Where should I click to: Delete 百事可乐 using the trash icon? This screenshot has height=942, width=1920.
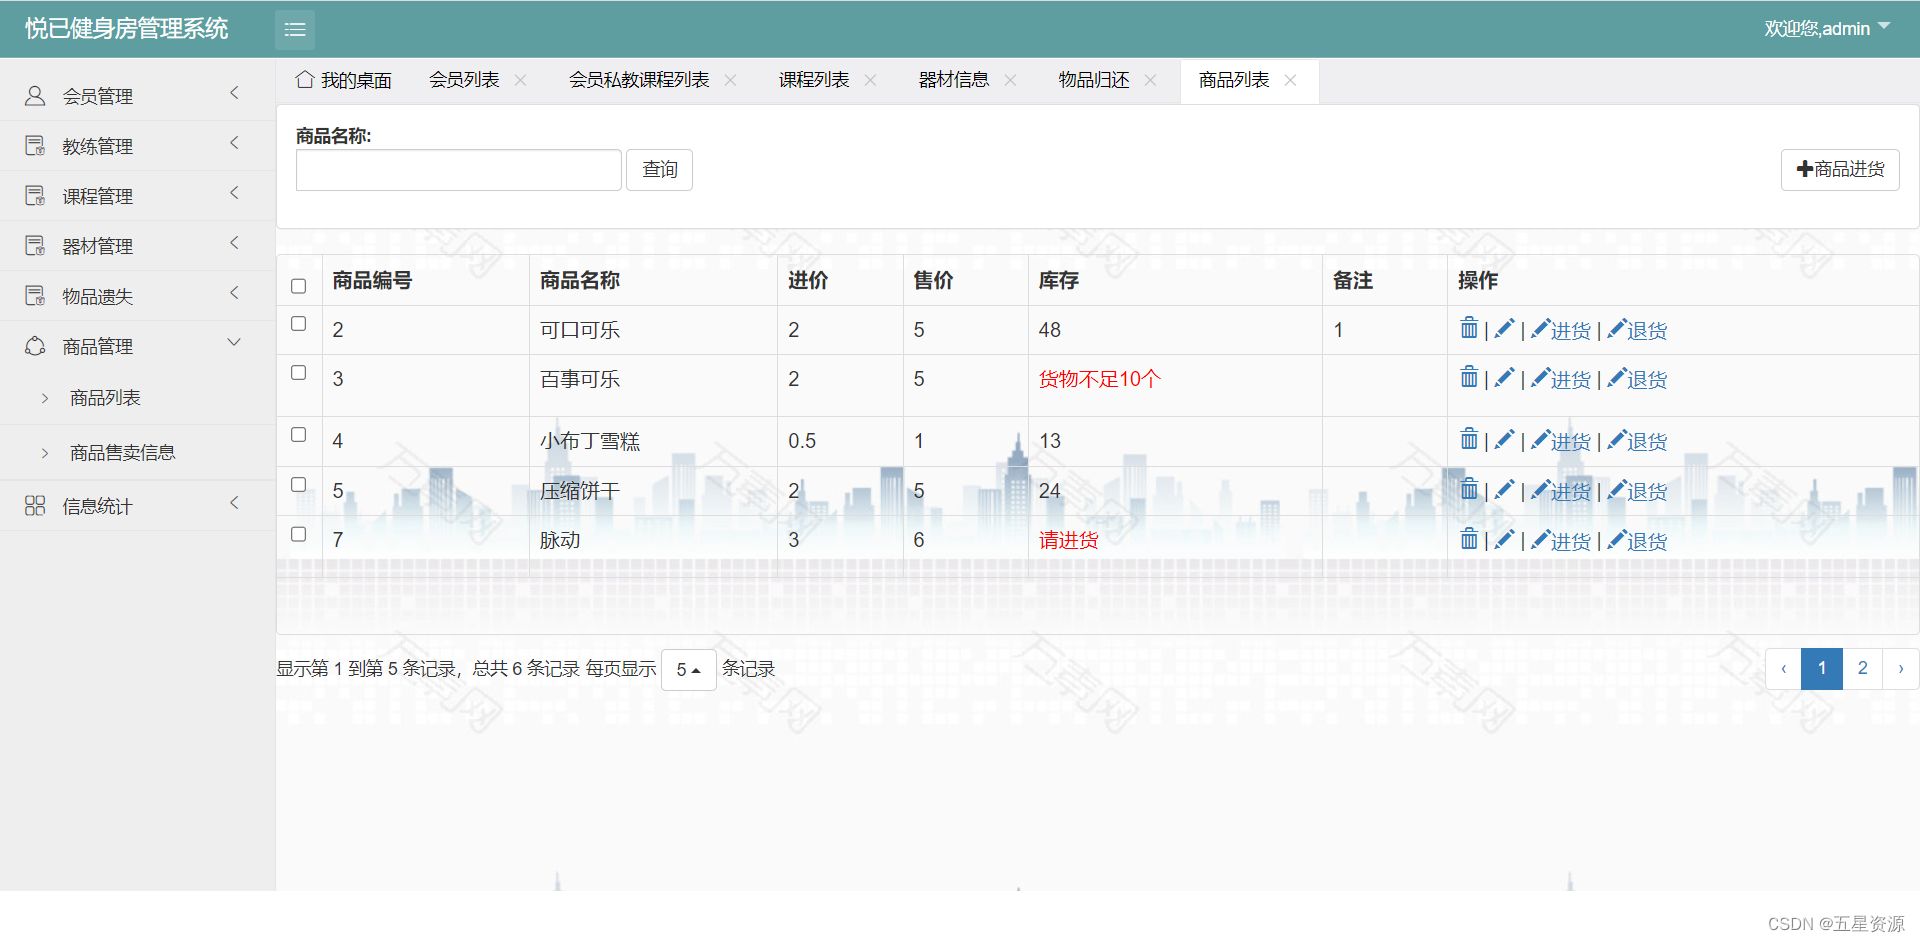pos(1469,377)
